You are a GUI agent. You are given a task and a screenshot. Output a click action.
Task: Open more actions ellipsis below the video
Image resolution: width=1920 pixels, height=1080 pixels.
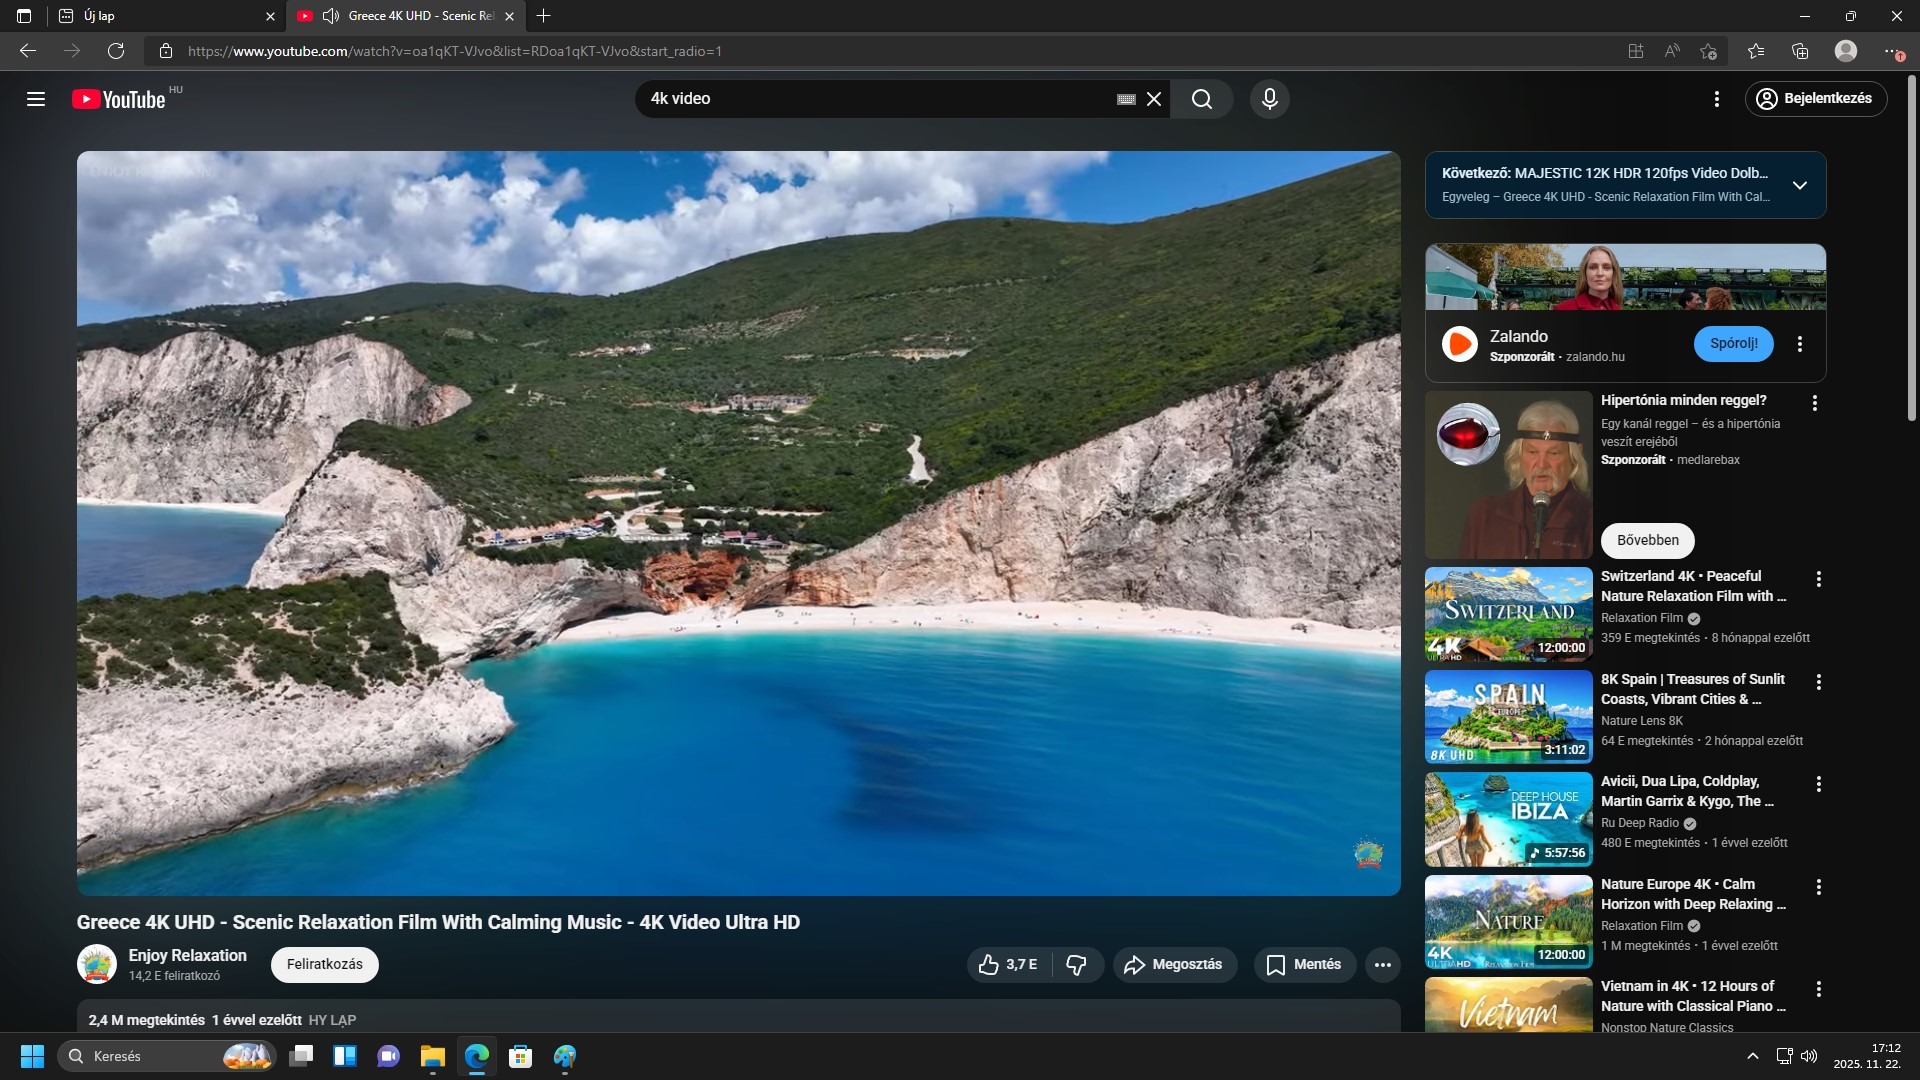[1382, 965]
